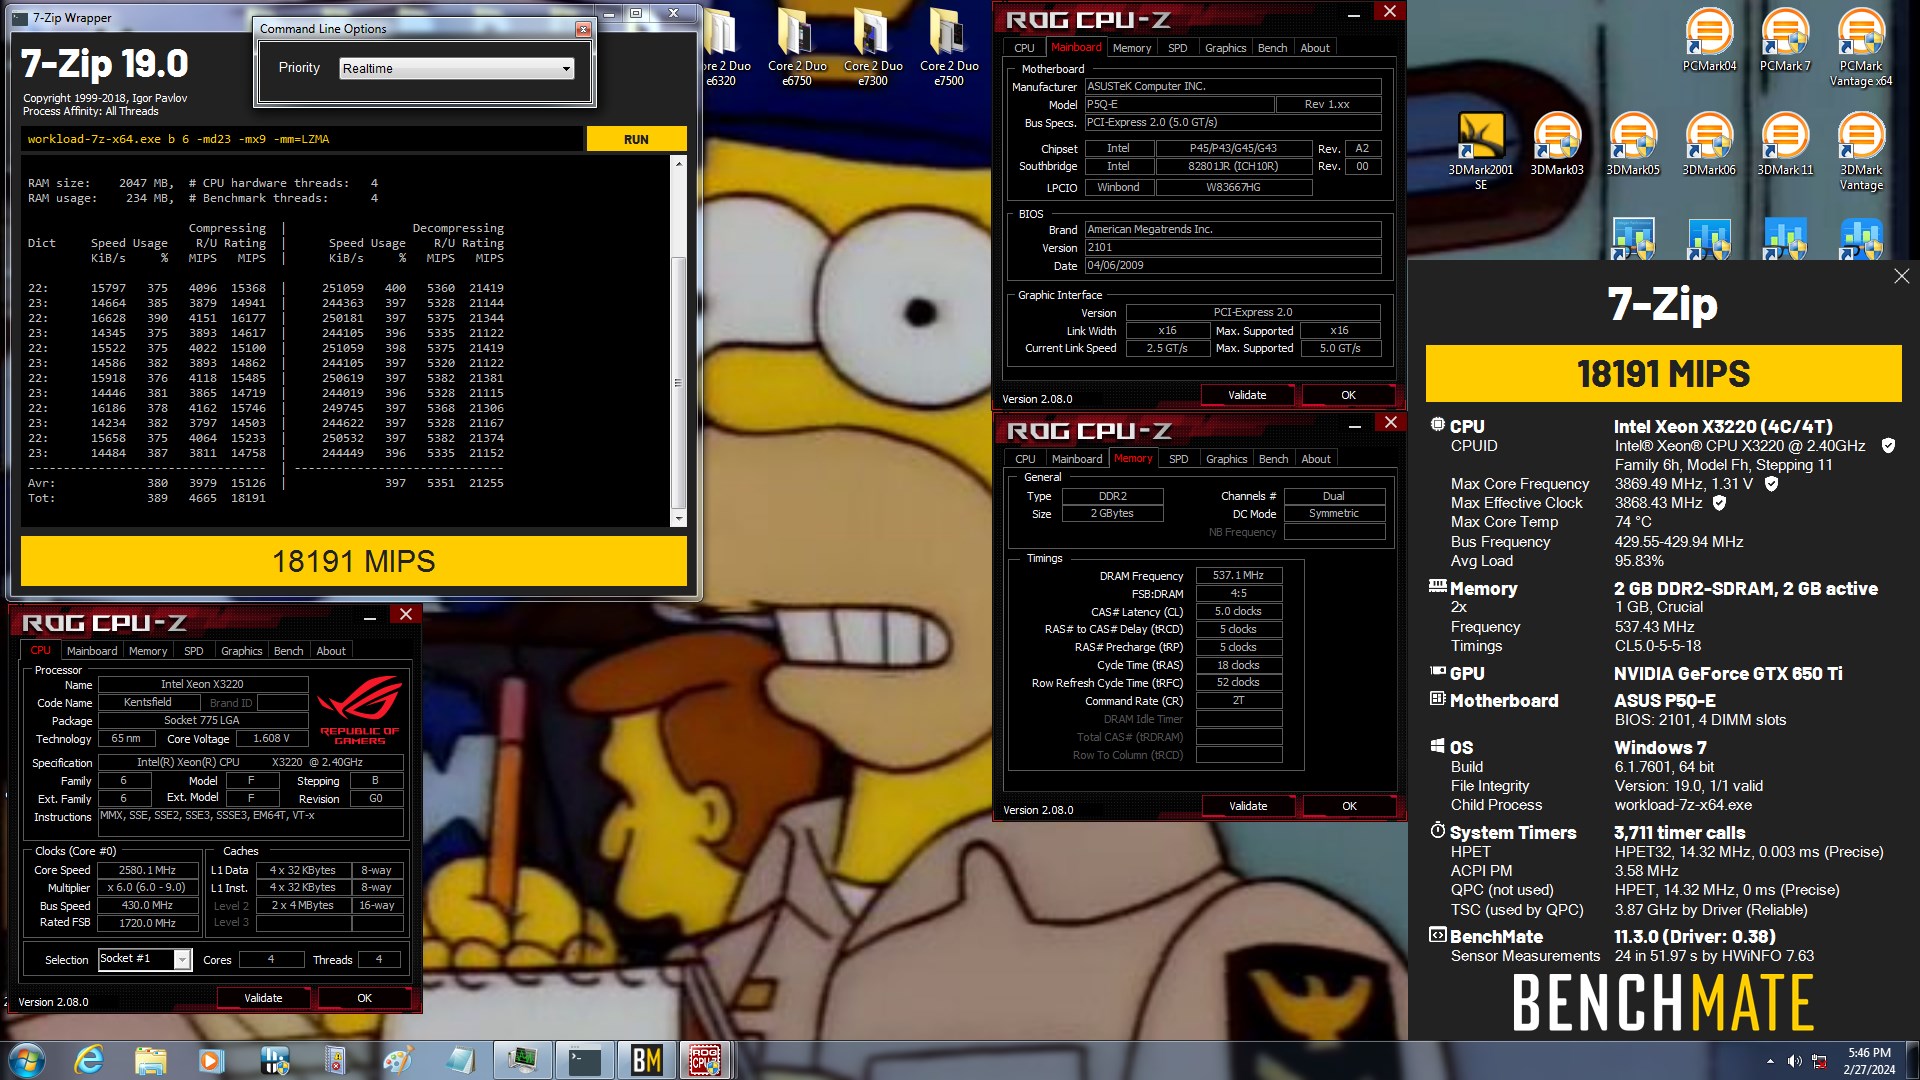Open the Core 2 Duo e7300 folder

(873, 47)
